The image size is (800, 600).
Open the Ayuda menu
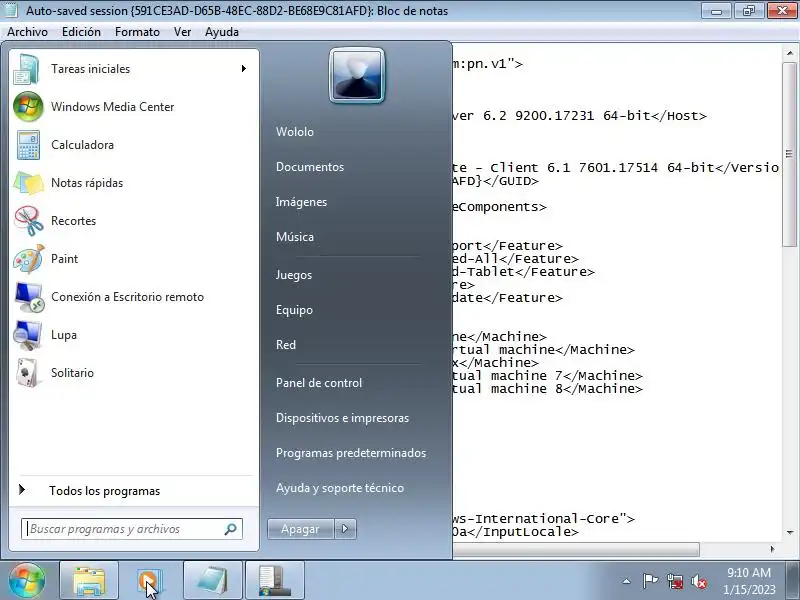click(x=221, y=32)
